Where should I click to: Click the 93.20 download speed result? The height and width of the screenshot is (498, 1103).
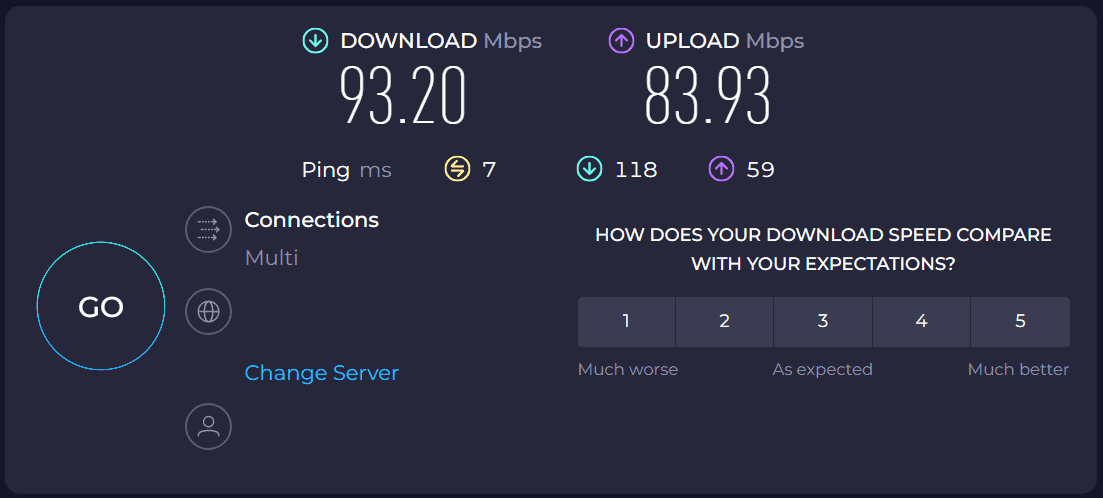click(403, 97)
